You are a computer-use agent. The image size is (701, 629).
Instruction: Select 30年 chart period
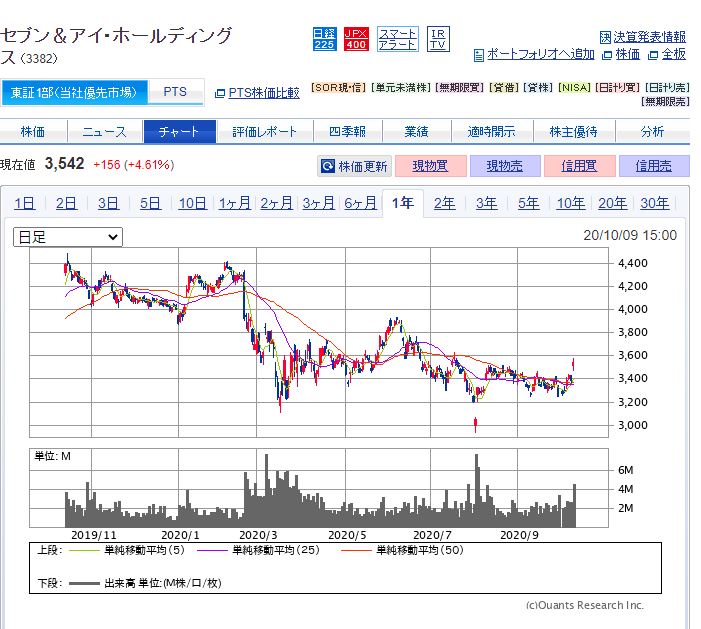coord(655,203)
